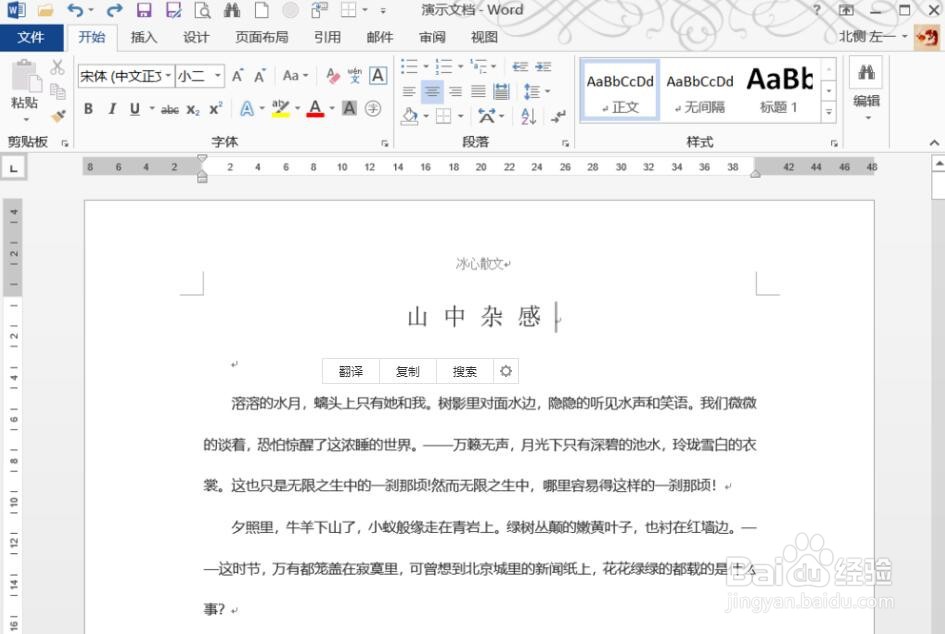Toggle center alignment in paragraph group
945x634 pixels.
[x=432, y=92]
